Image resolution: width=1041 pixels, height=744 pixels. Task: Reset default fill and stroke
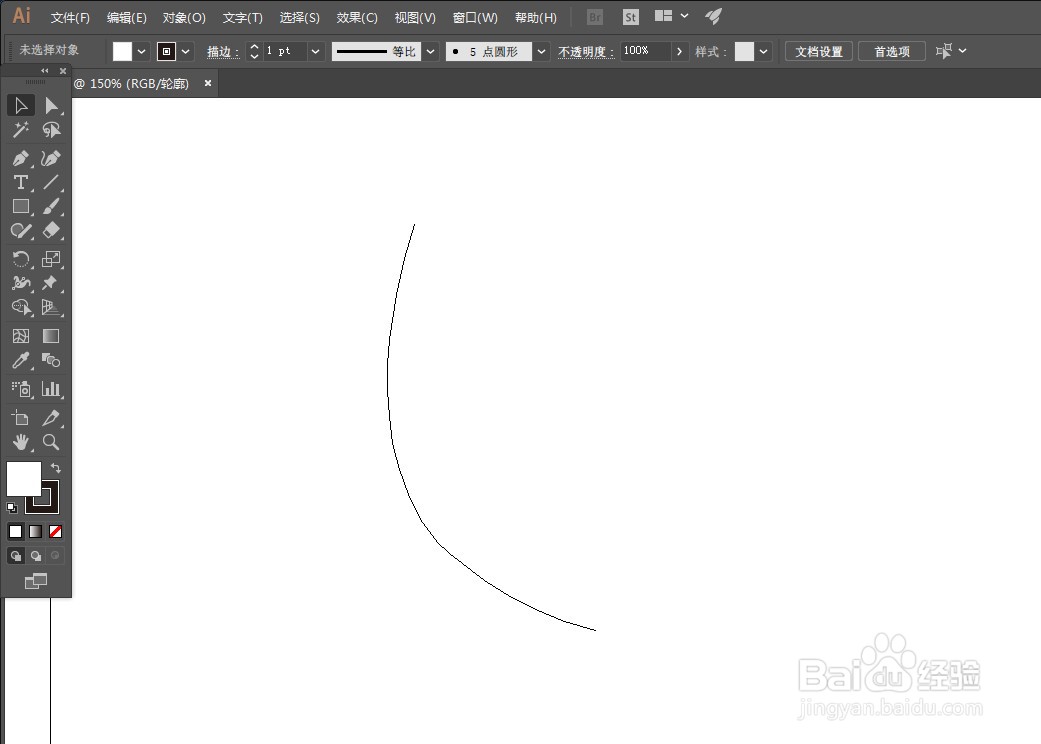pyautogui.click(x=12, y=508)
